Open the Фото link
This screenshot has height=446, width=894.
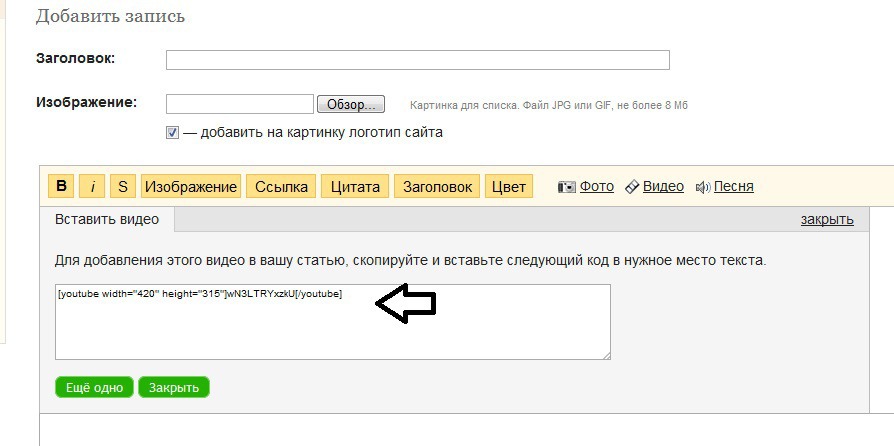[596, 186]
